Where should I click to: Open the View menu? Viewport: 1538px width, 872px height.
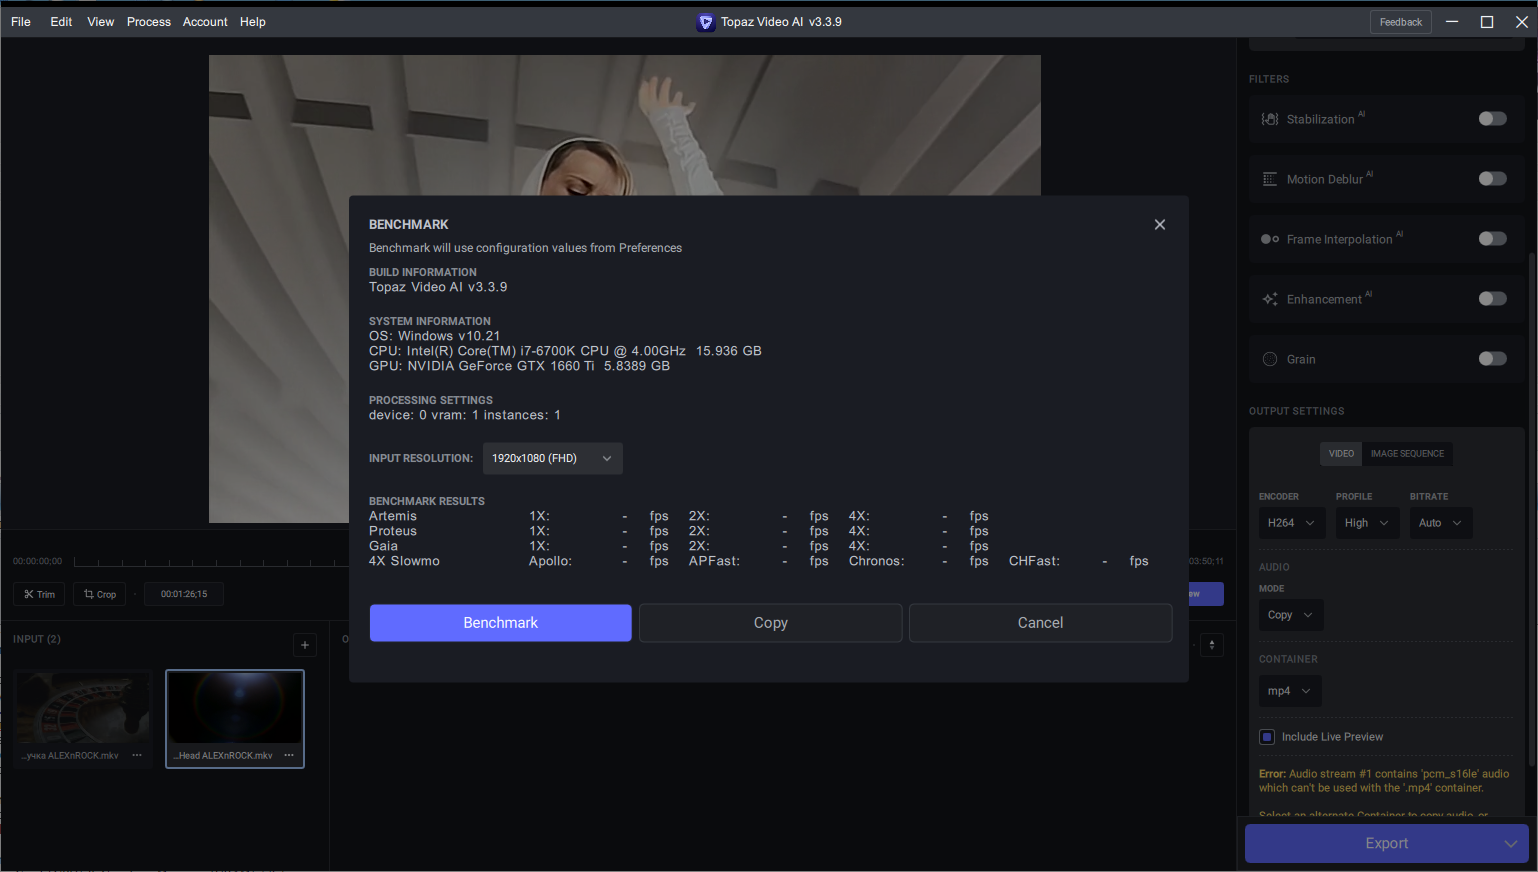[x=100, y=21]
